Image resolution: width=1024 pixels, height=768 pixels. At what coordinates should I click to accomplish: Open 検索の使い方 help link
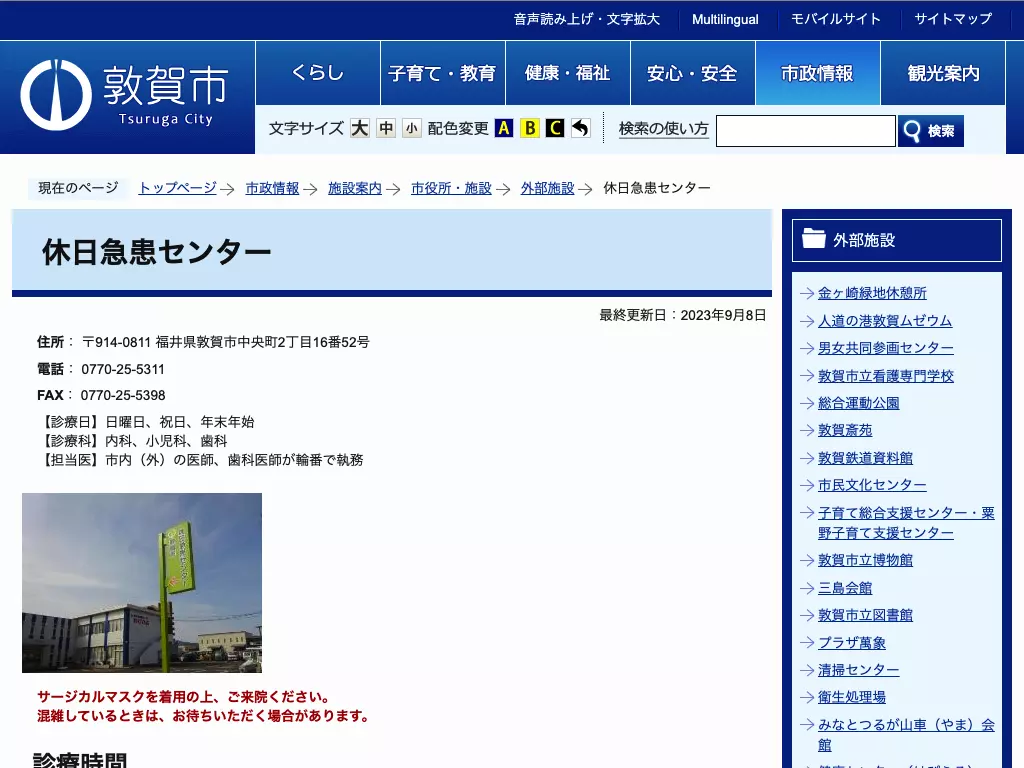click(x=664, y=129)
